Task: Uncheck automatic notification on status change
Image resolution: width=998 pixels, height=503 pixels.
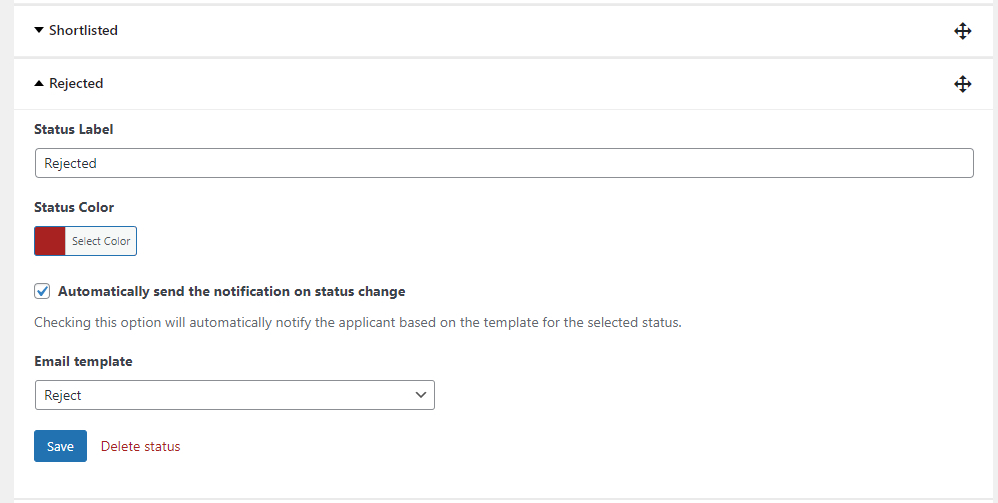Action: click(42, 292)
